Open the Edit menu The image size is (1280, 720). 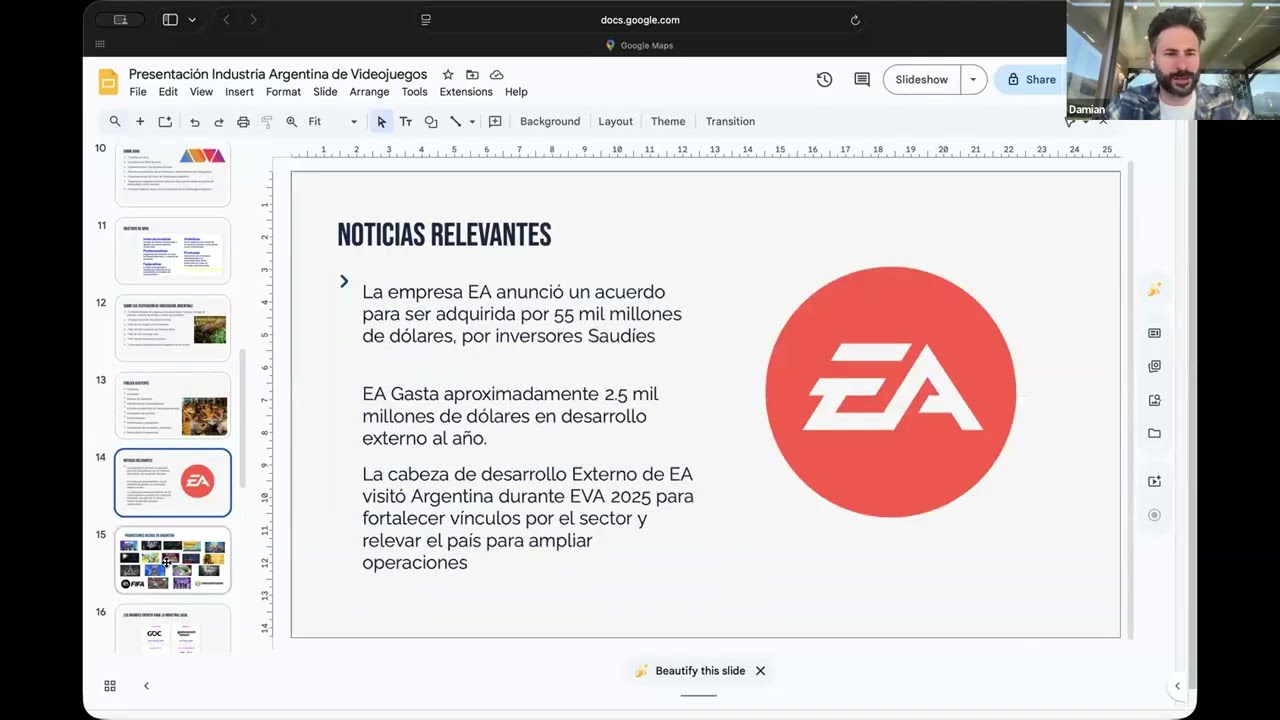click(x=168, y=92)
